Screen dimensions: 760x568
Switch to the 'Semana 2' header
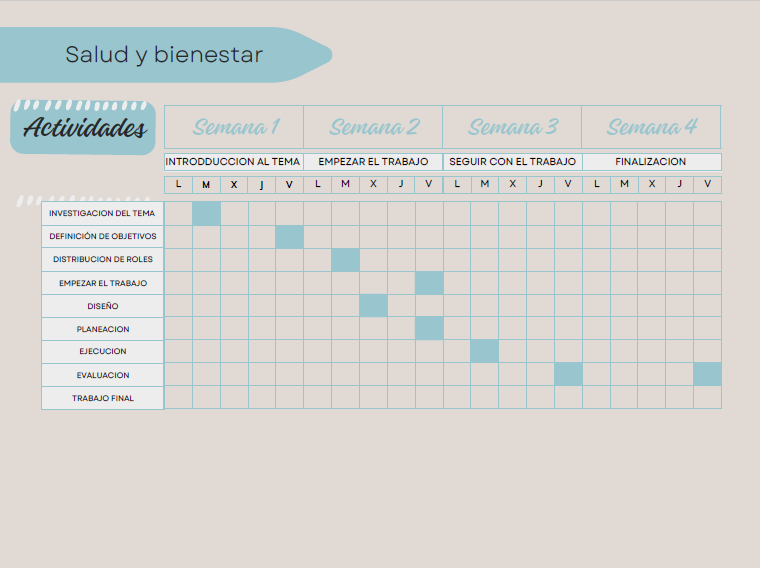coord(373,127)
